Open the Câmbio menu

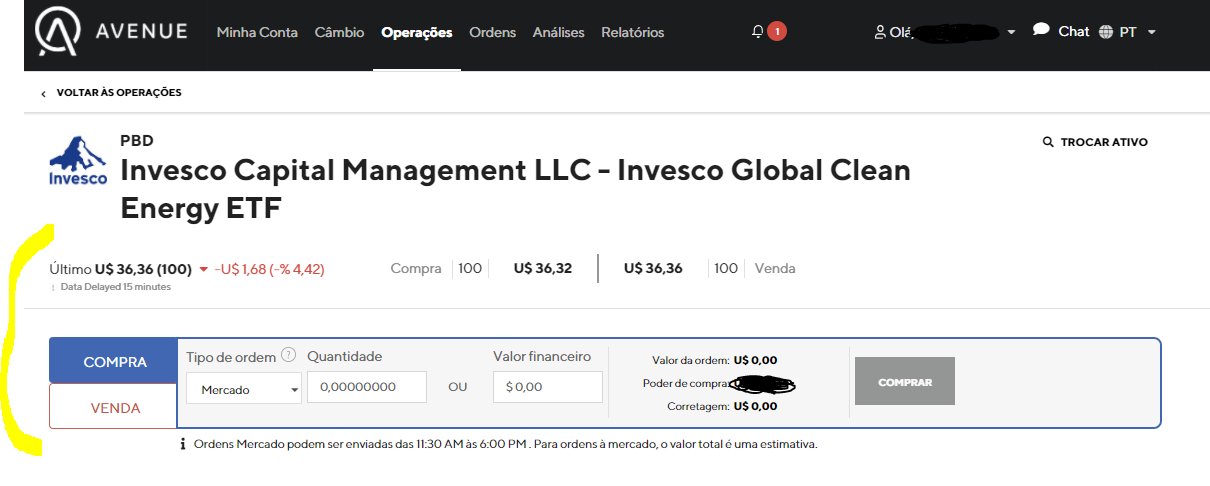pyautogui.click(x=339, y=32)
